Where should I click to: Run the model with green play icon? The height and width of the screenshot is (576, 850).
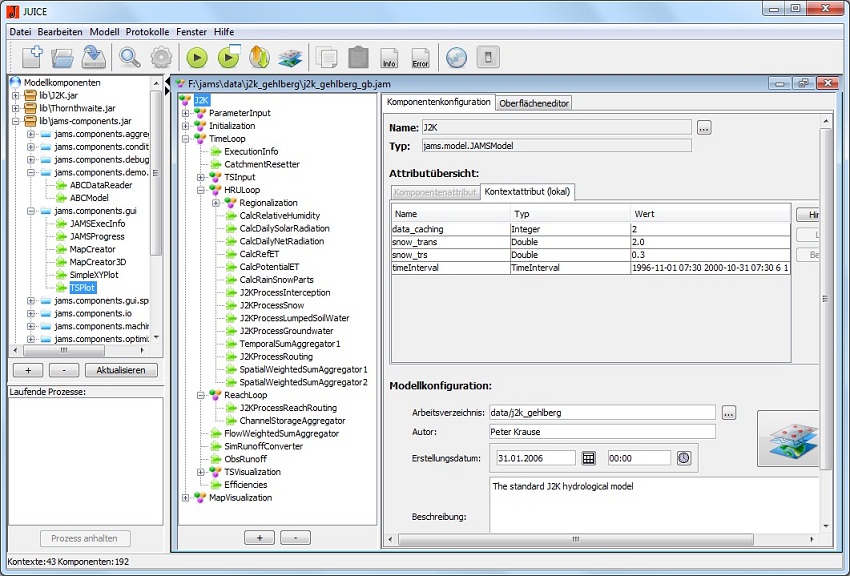click(197, 57)
